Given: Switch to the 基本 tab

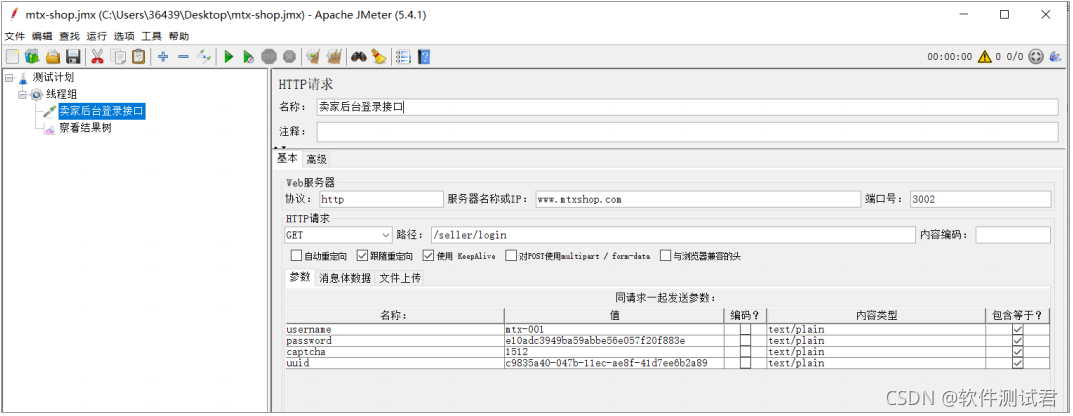Looking at the screenshot, I should tap(287, 158).
